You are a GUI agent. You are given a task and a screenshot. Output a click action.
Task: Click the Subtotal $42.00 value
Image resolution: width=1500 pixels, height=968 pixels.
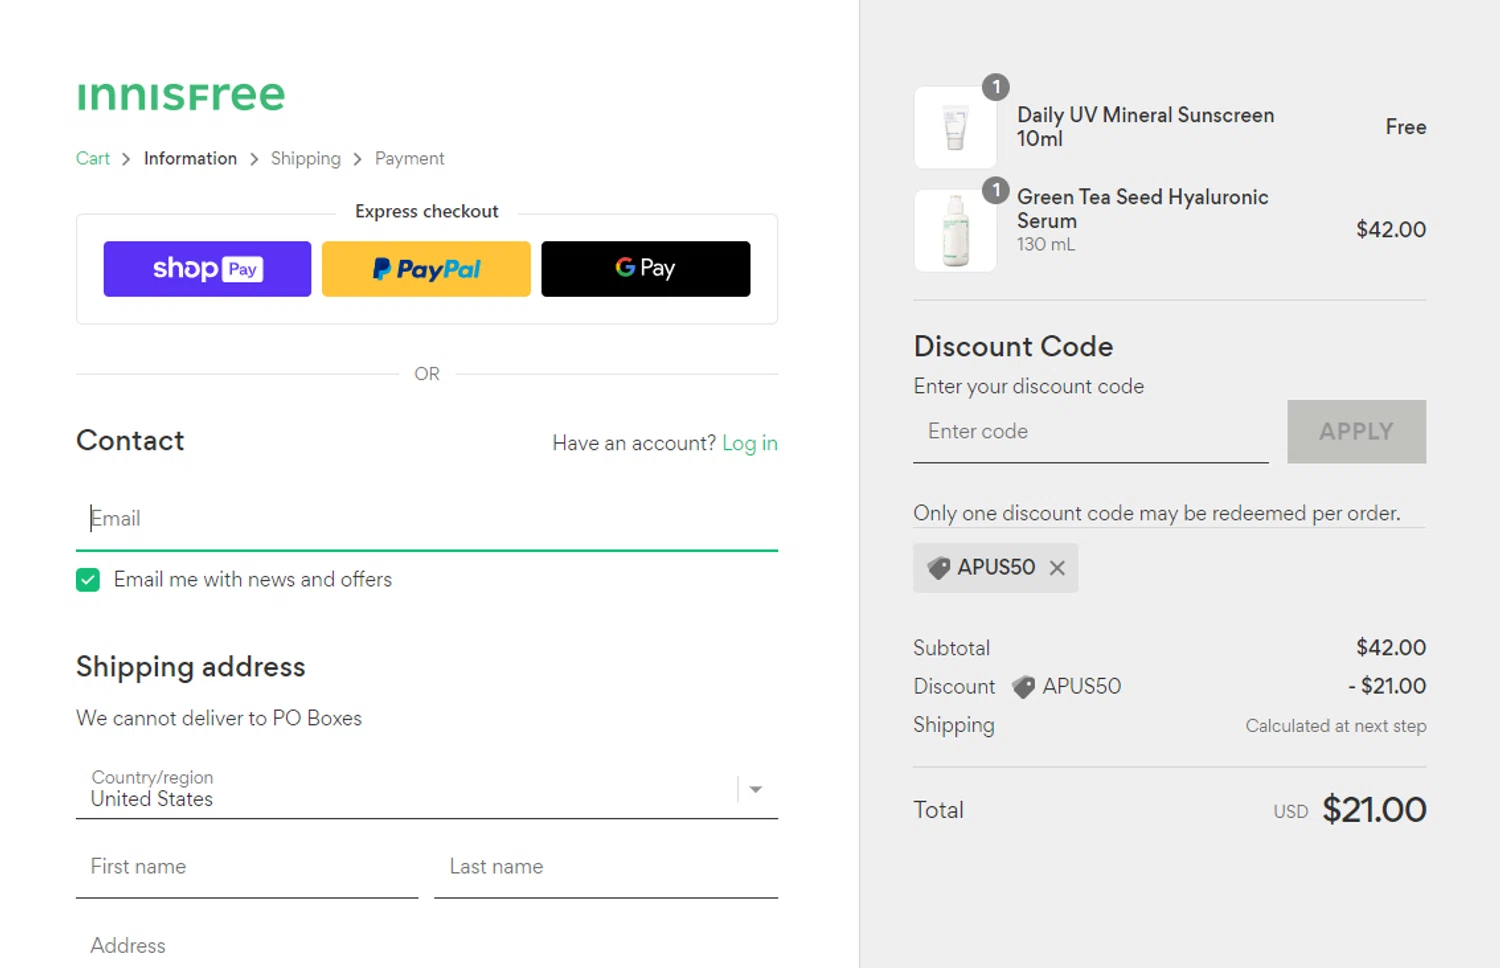[x=1391, y=647]
